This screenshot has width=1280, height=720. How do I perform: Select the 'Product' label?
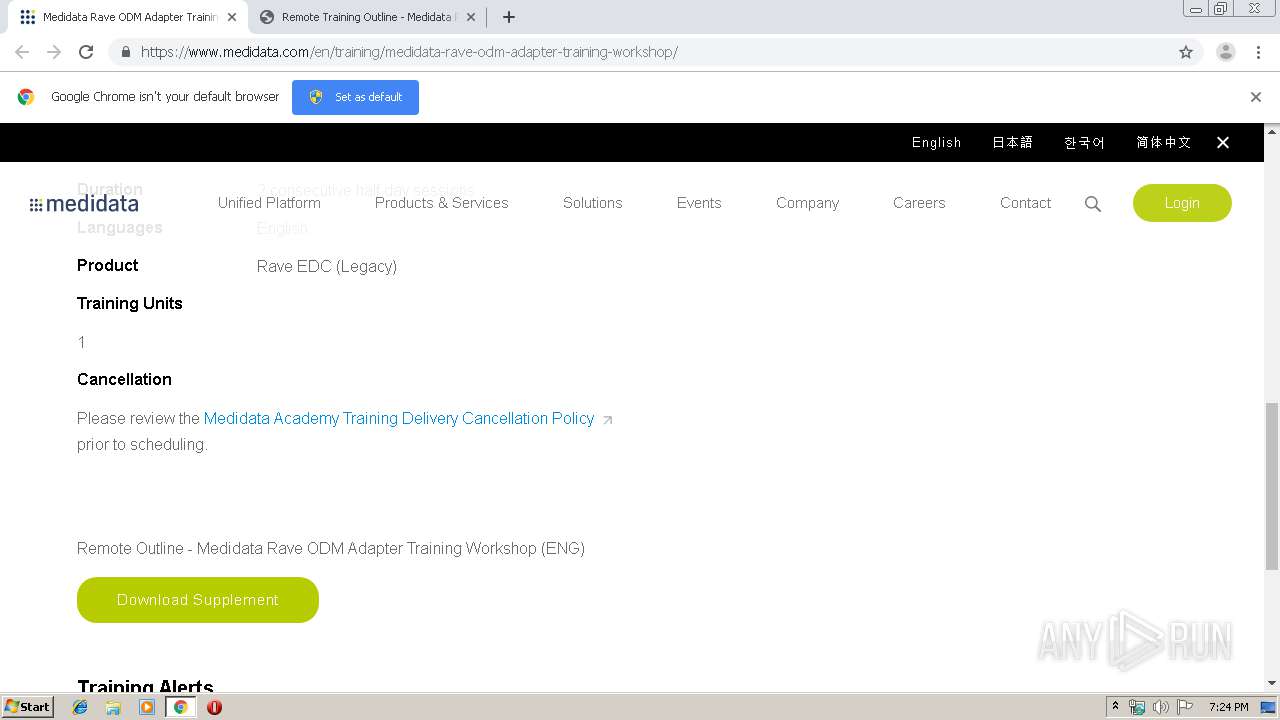108,265
